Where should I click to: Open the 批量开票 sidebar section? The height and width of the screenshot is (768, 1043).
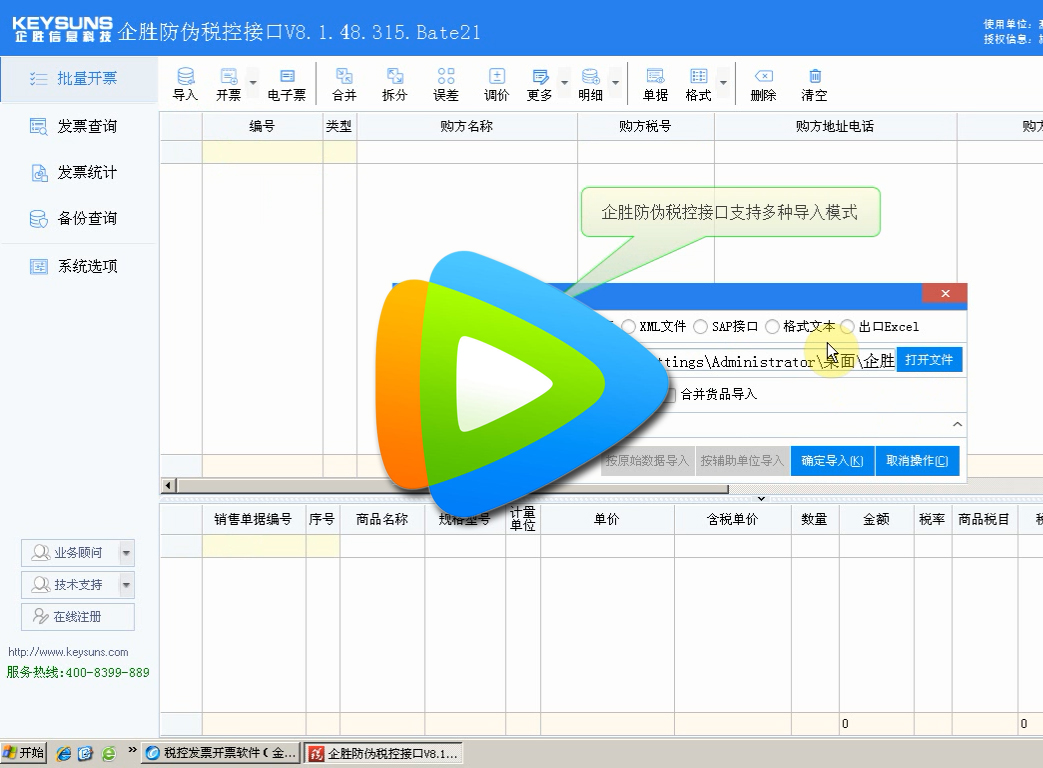click(x=79, y=78)
